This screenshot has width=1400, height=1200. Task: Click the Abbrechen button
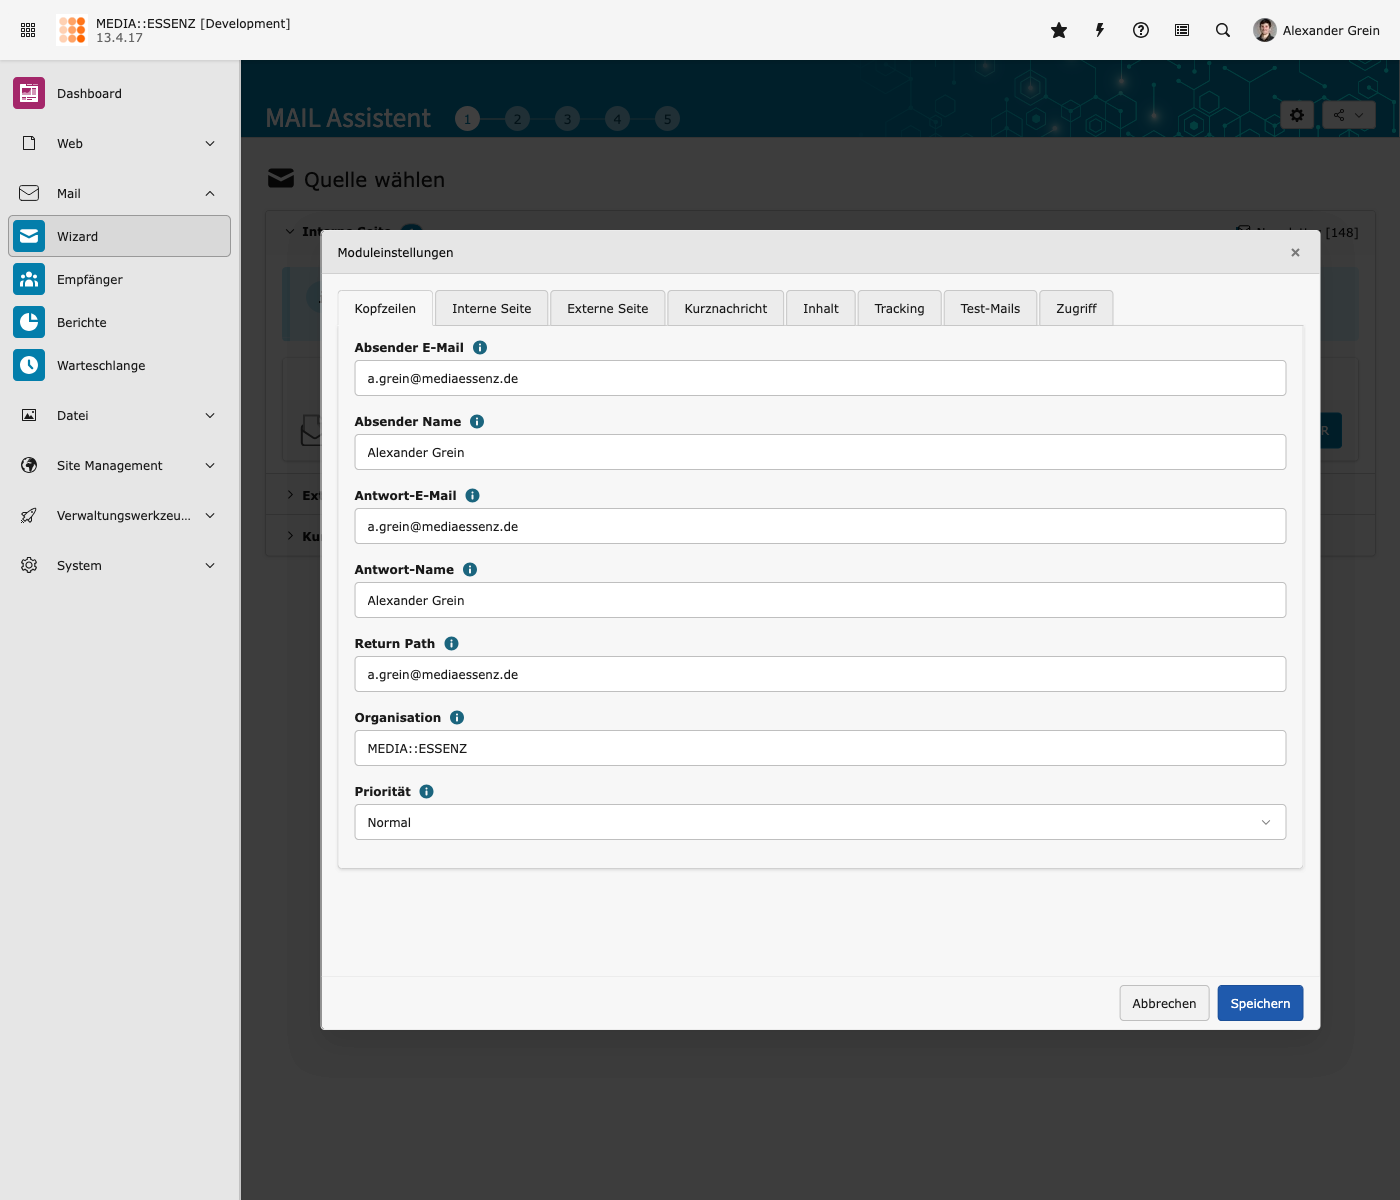tap(1164, 1003)
